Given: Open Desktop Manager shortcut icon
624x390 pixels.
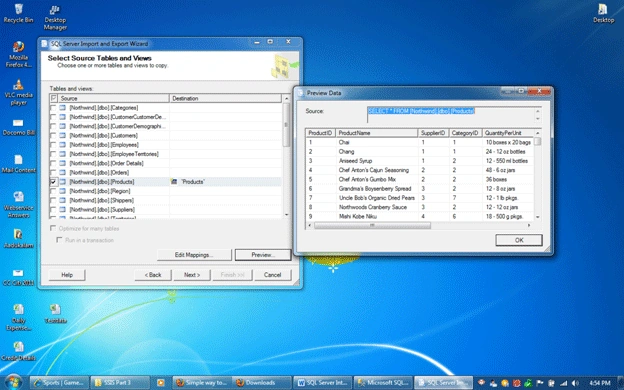Looking at the screenshot, I should pyautogui.click(x=55, y=17).
